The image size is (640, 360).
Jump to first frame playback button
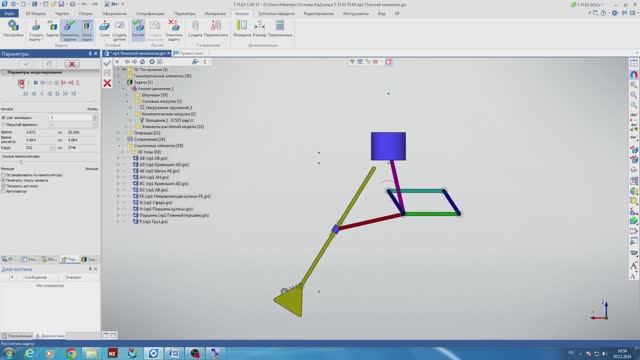click(26, 93)
